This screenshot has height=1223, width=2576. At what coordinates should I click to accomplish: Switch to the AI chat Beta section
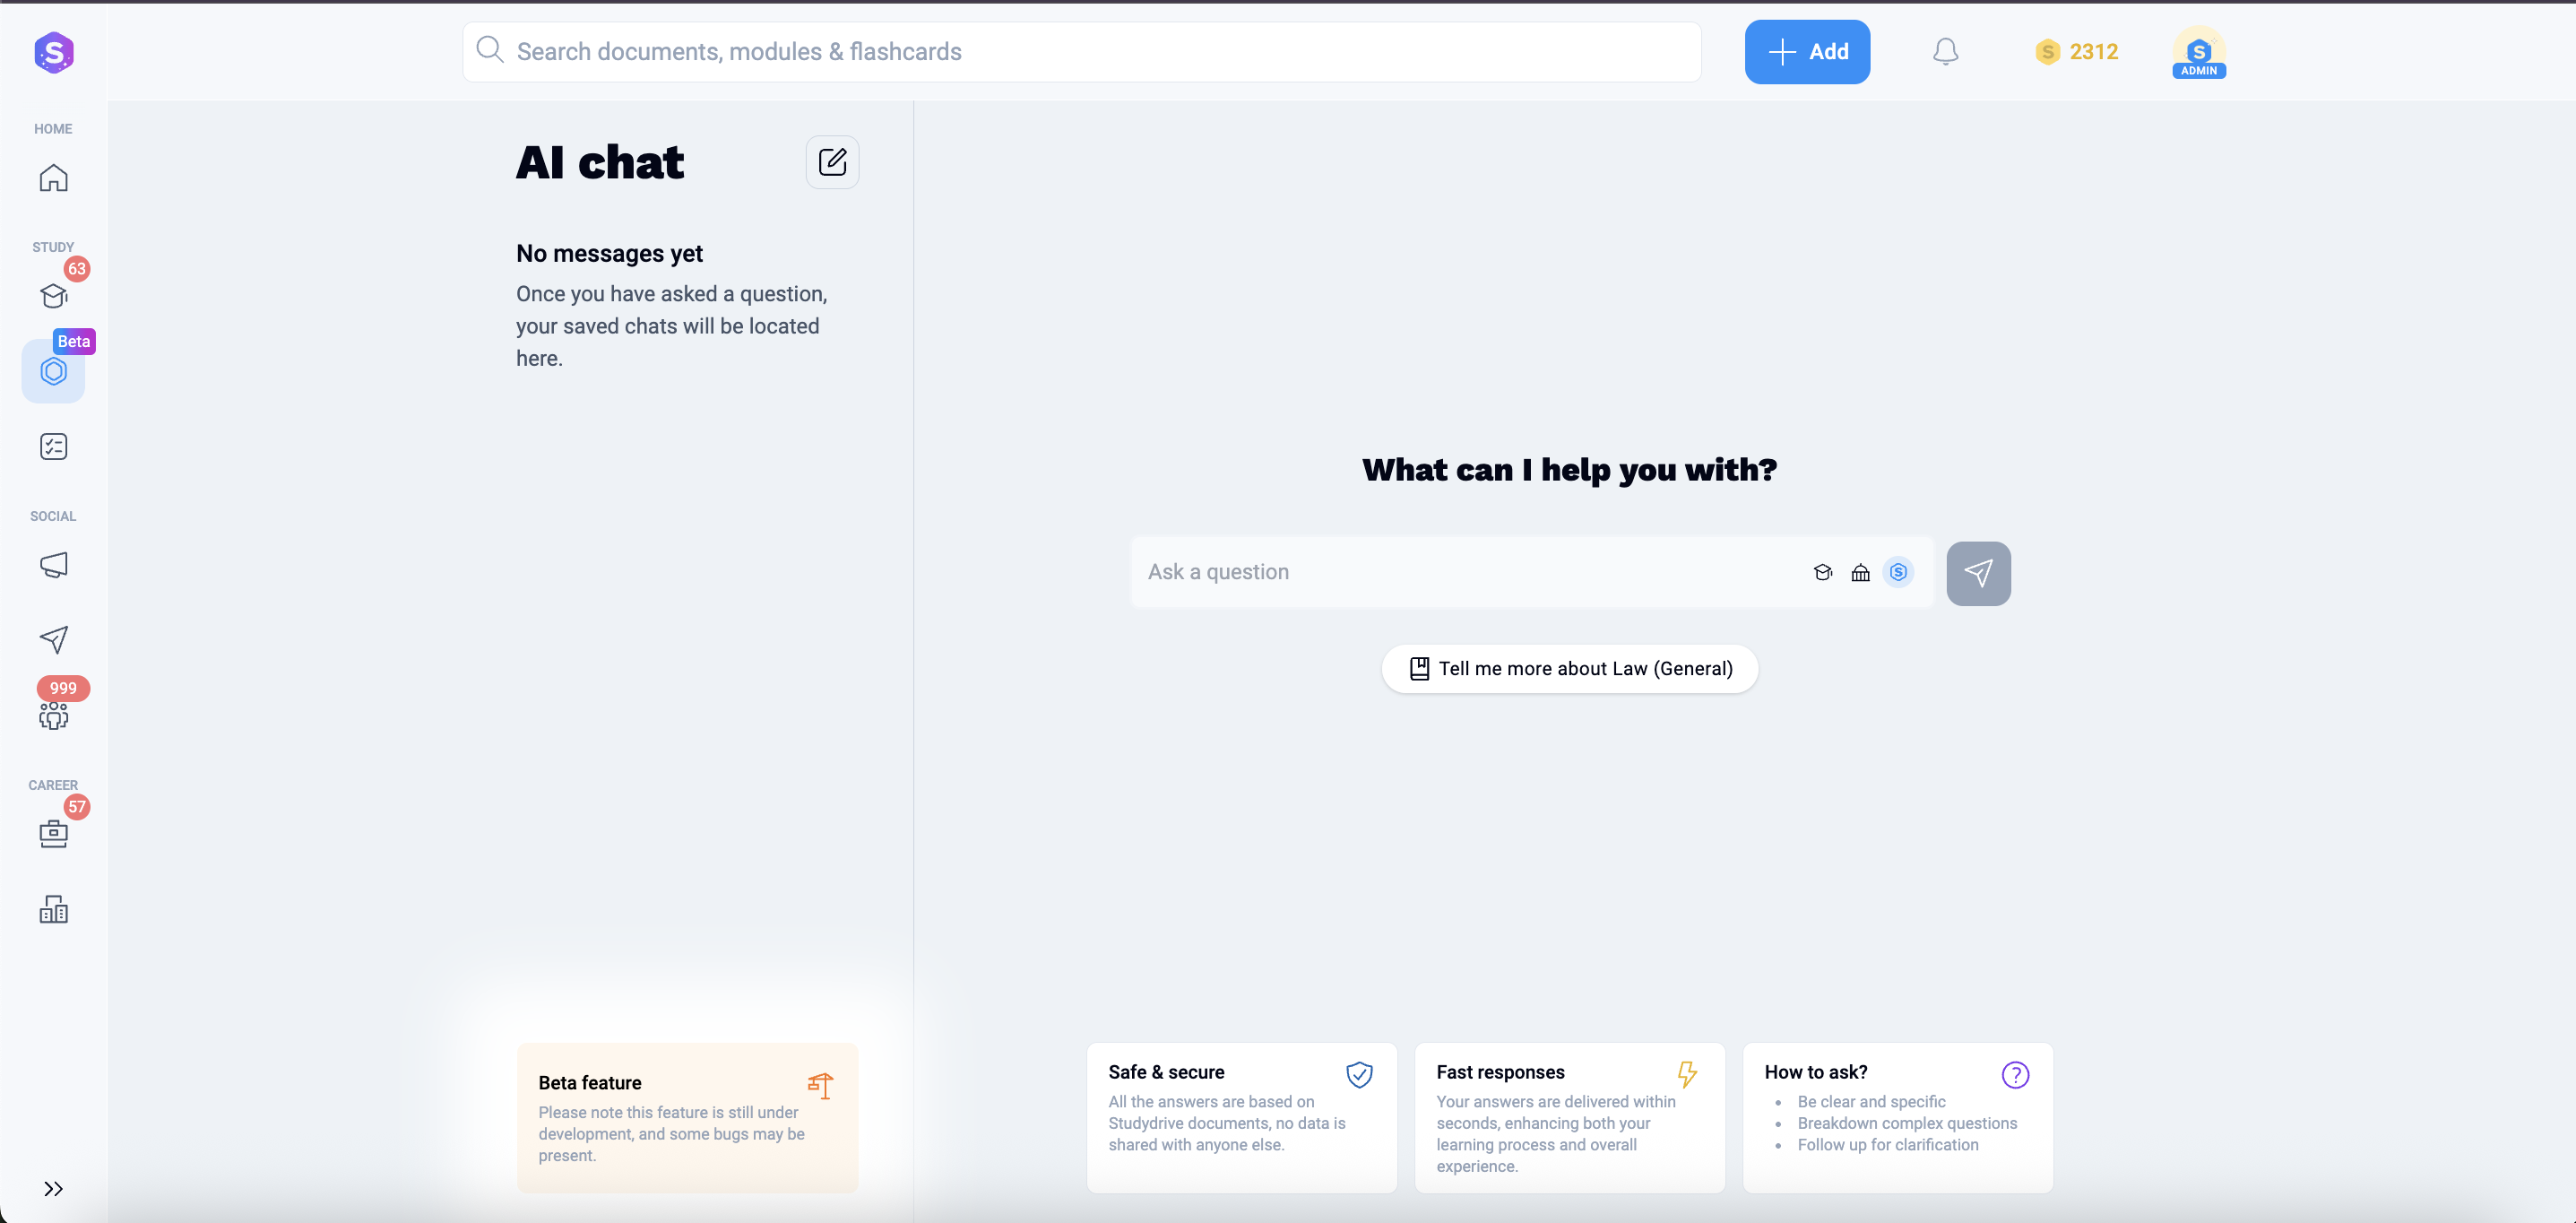pyautogui.click(x=53, y=371)
